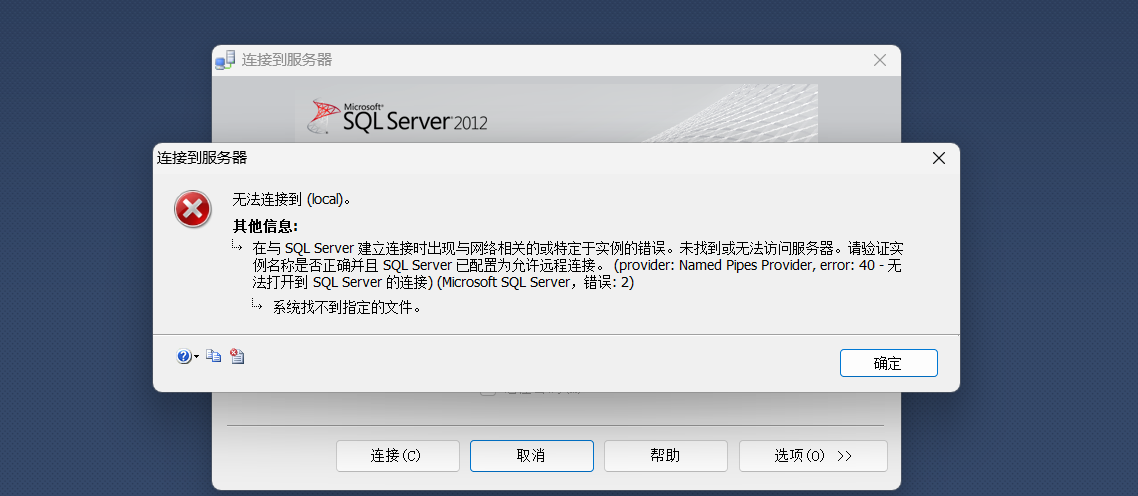
Task: Show technical details icon with red X
Action: tap(237, 356)
